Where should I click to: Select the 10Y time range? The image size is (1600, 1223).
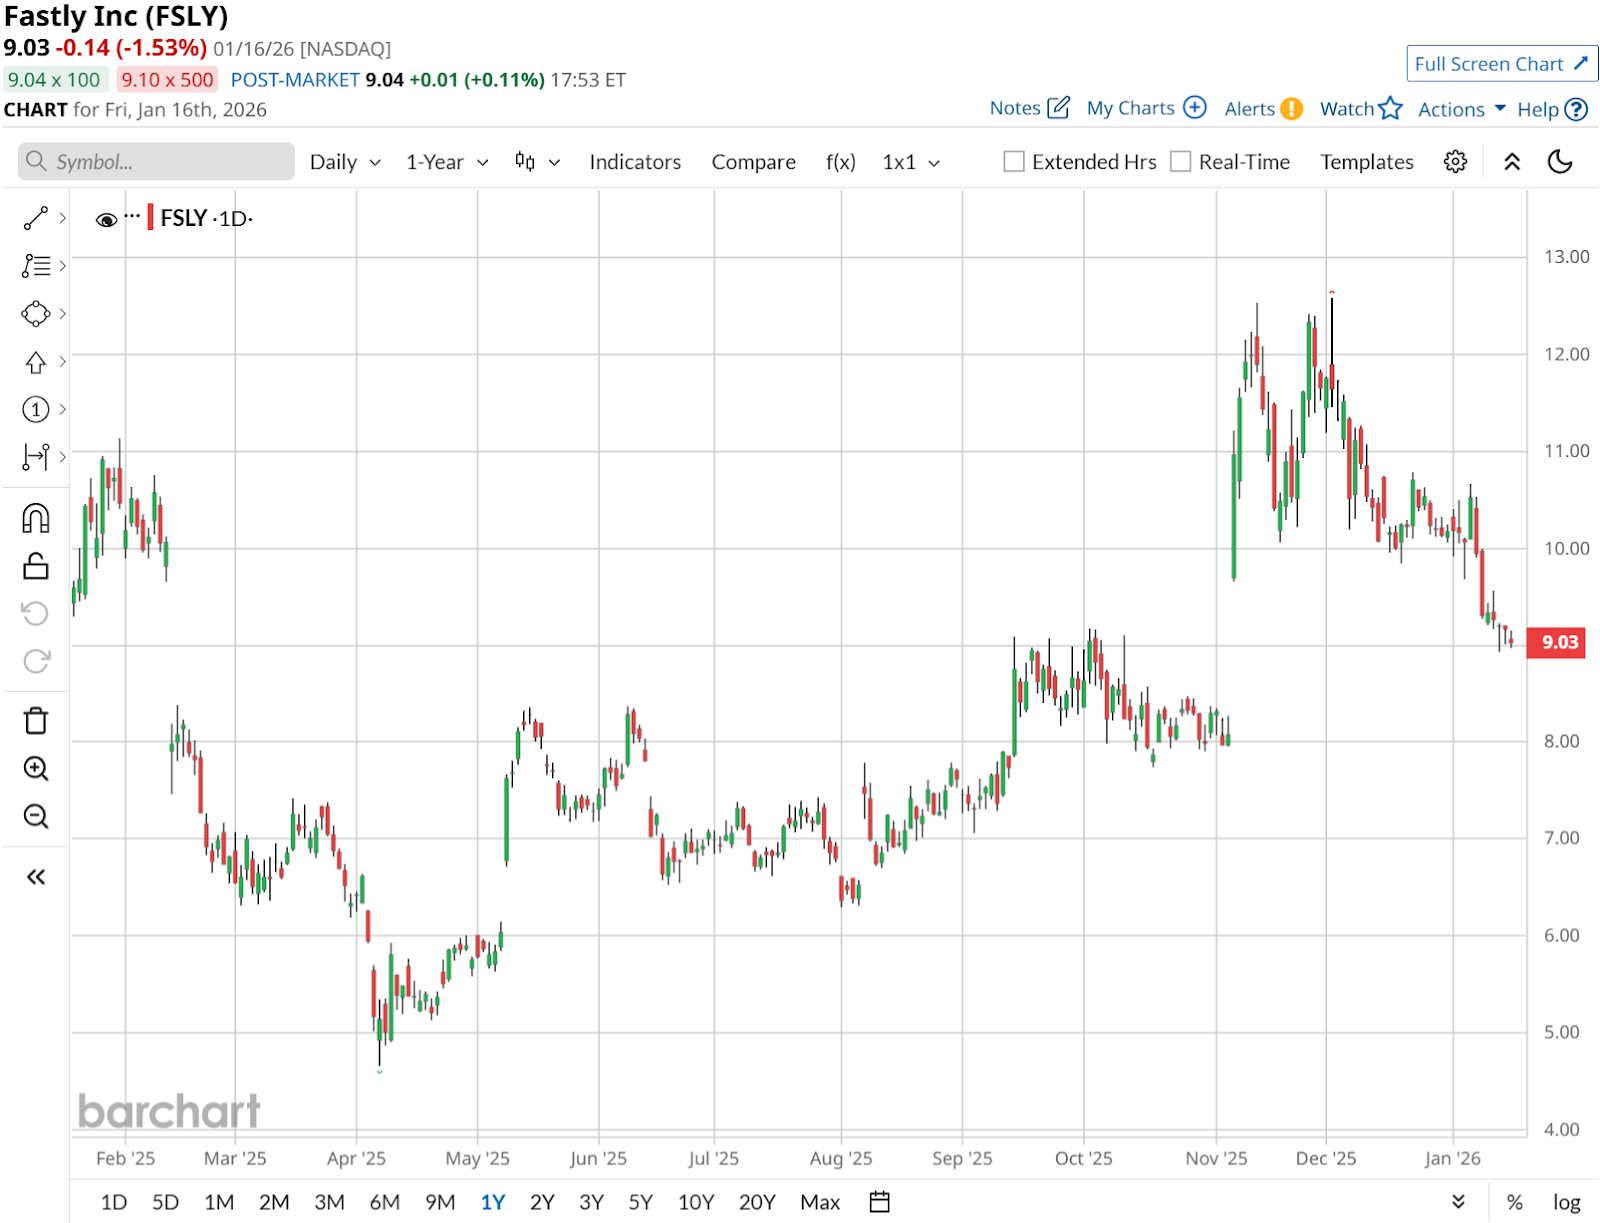tap(696, 1202)
